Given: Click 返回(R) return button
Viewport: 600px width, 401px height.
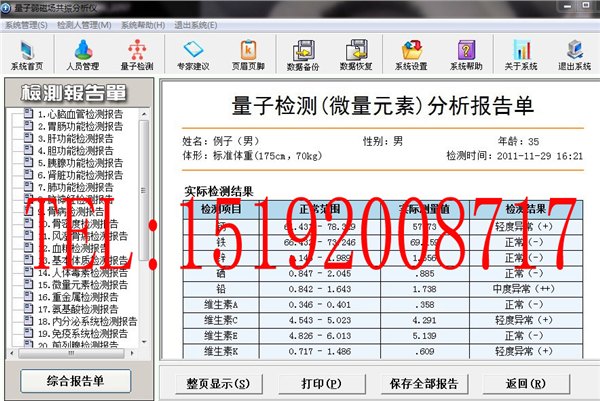Looking at the screenshot, I should 526,384.
